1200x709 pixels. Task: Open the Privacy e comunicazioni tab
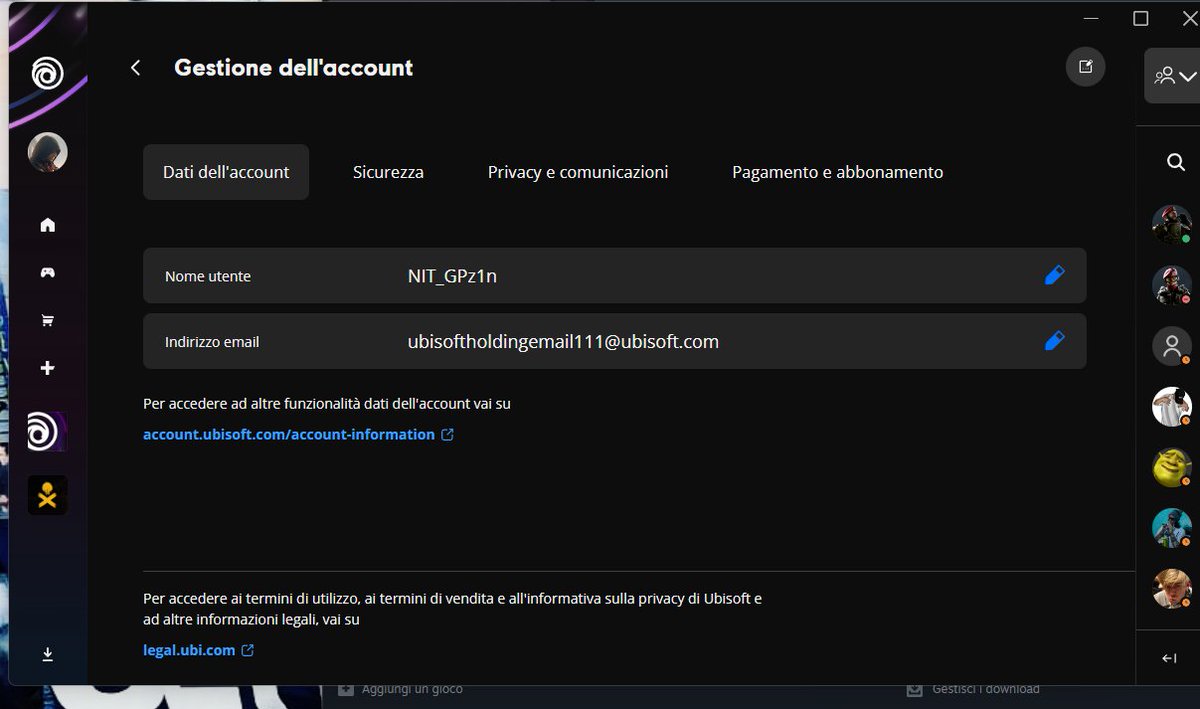click(x=578, y=172)
